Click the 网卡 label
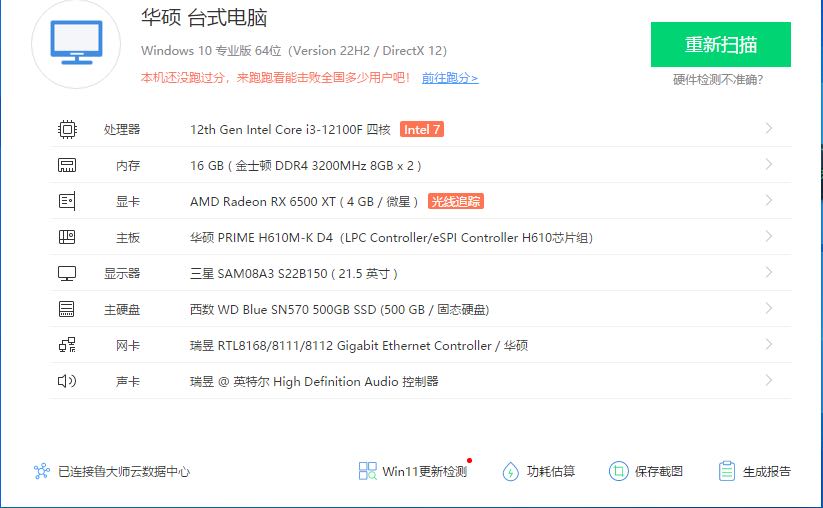Viewport: 823px width, 508px height. point(128,346)
